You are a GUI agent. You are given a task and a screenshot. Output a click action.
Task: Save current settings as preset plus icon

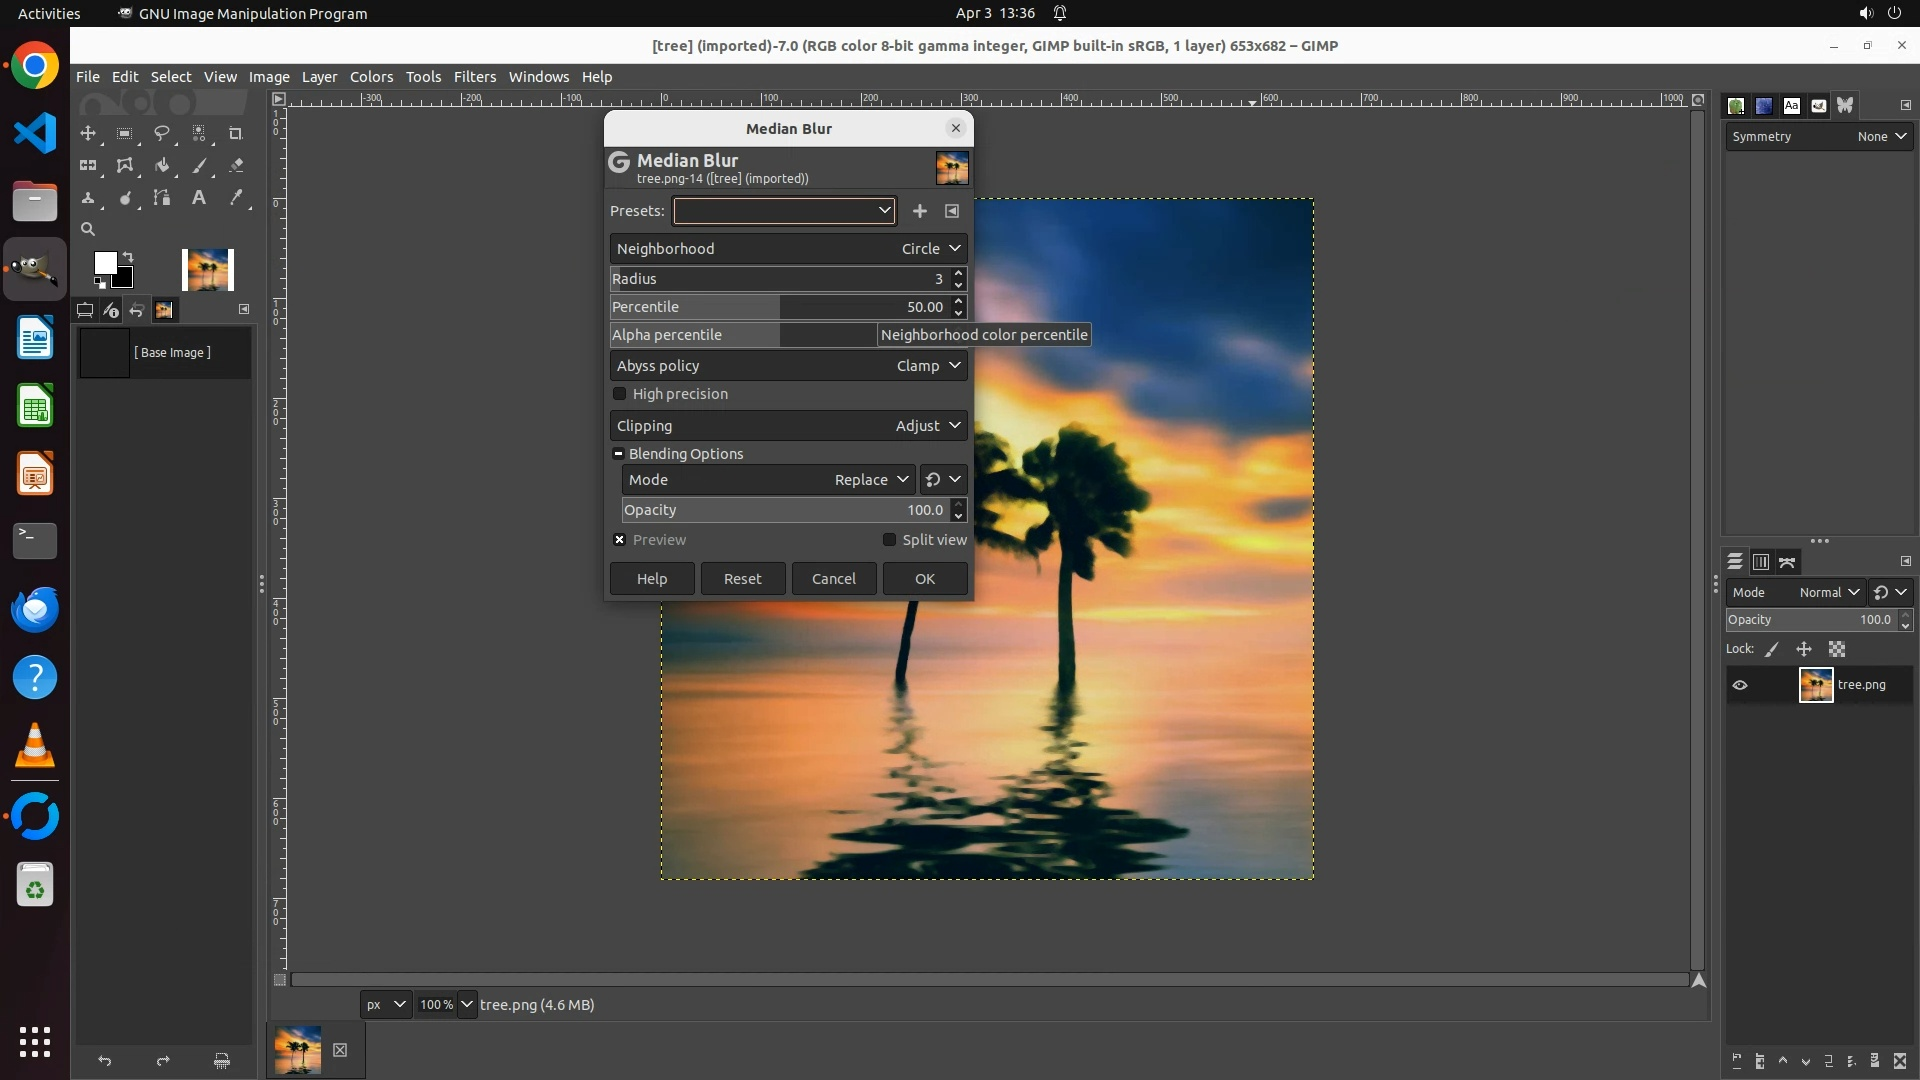pyautogui.click(x=919, y=211)
